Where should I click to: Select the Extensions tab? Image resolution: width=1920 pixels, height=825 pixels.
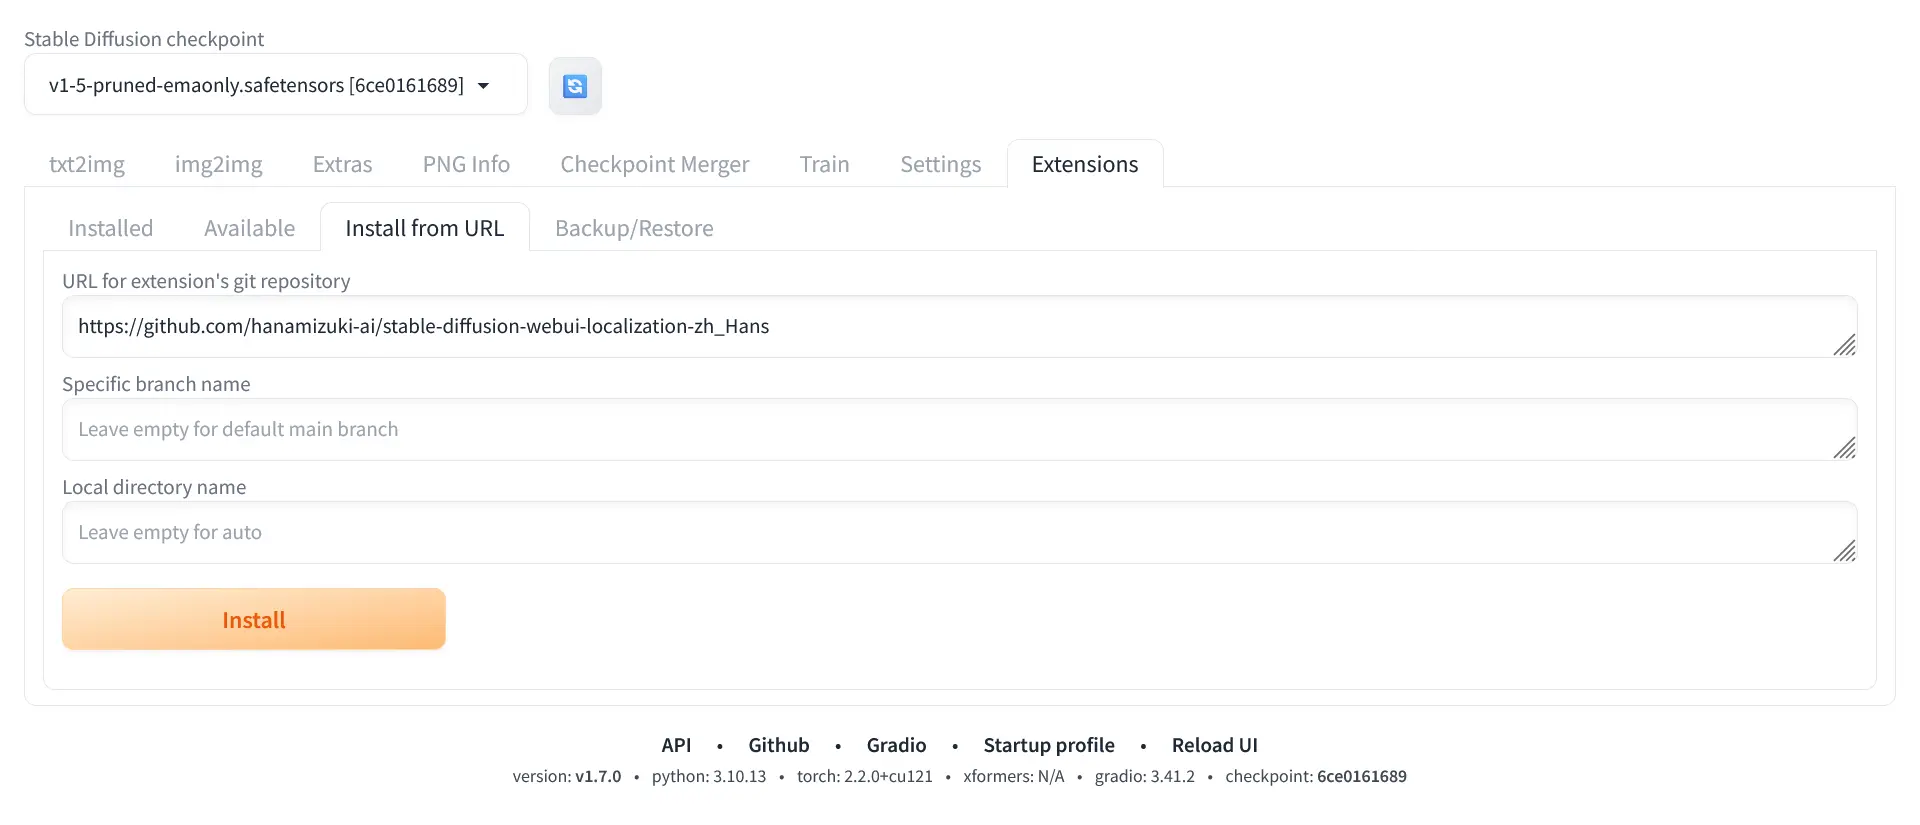[x=1085, y=164]
